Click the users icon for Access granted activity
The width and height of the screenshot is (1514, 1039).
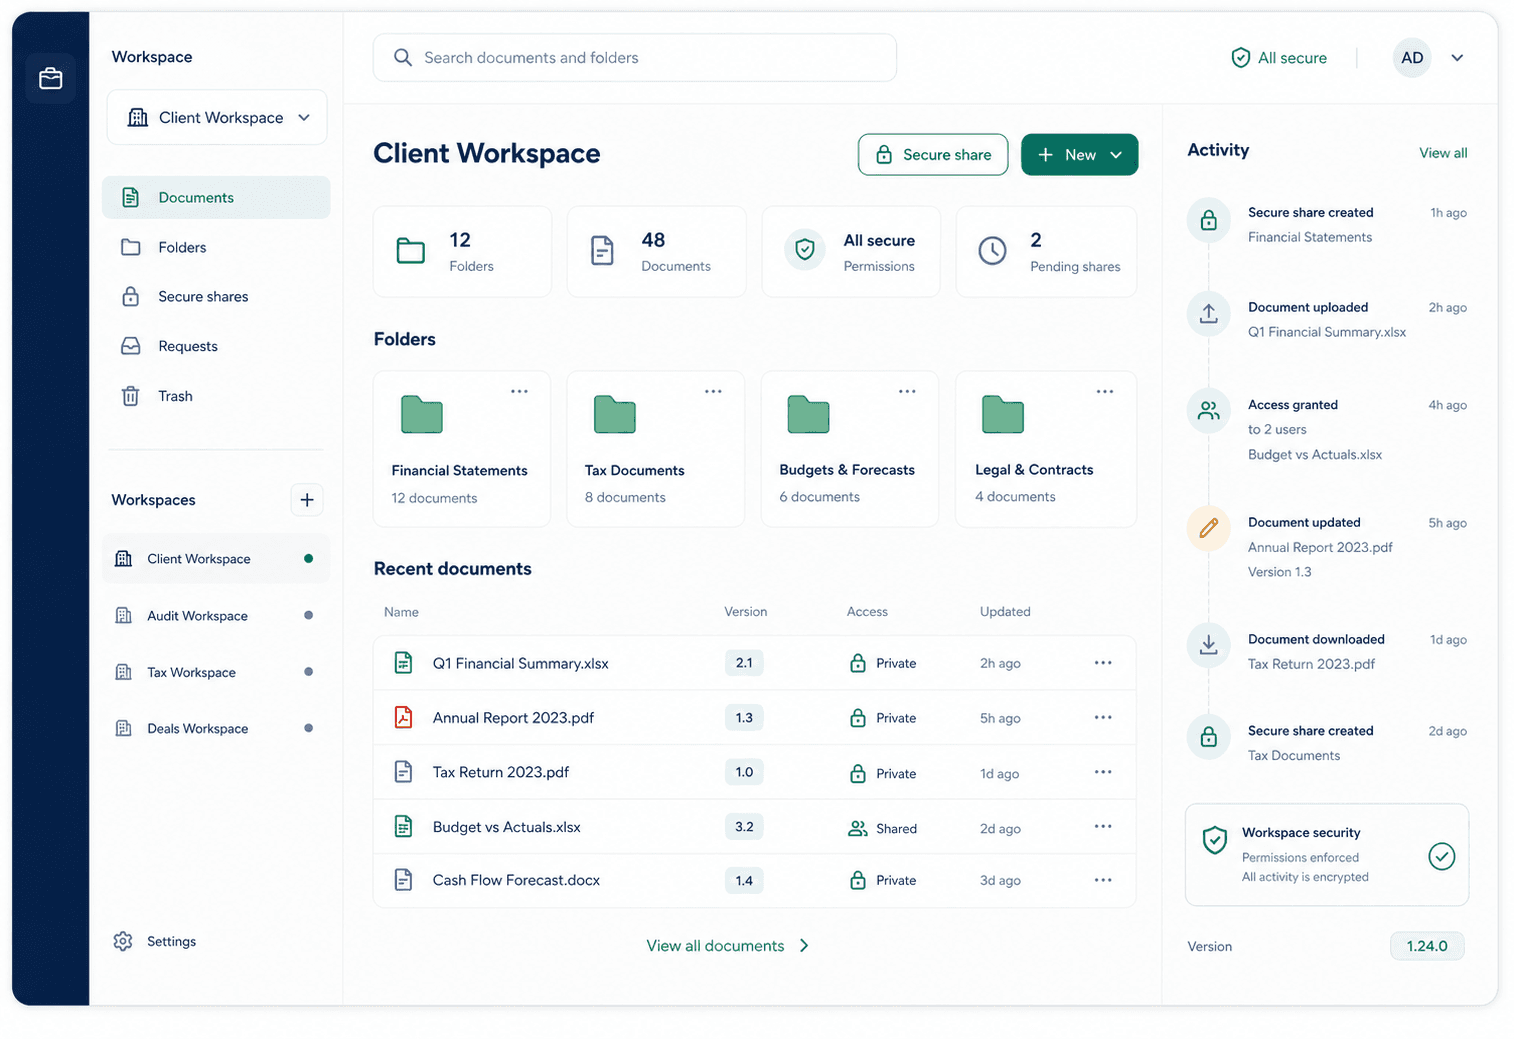pyautogui.click(x=1208, y=411)
